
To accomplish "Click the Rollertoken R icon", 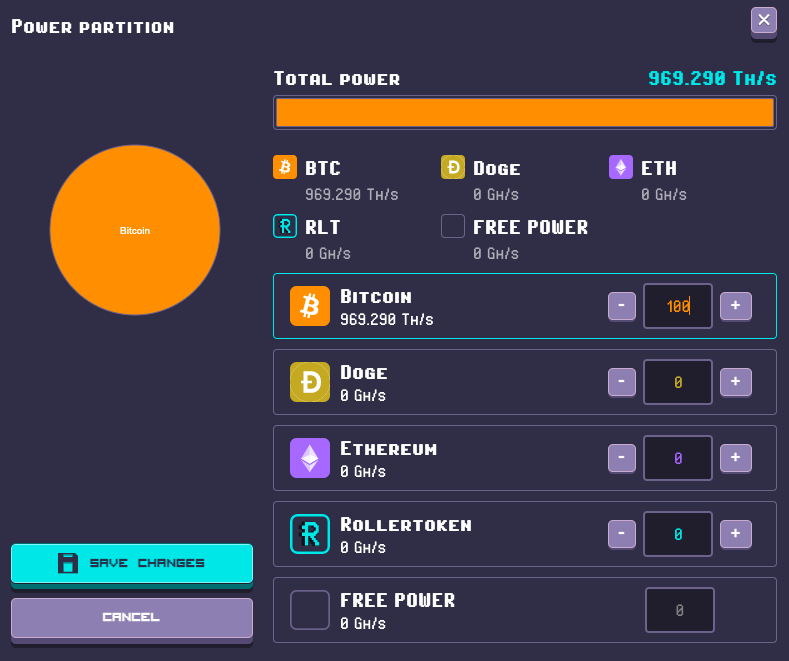I will (x=310, y=534).
